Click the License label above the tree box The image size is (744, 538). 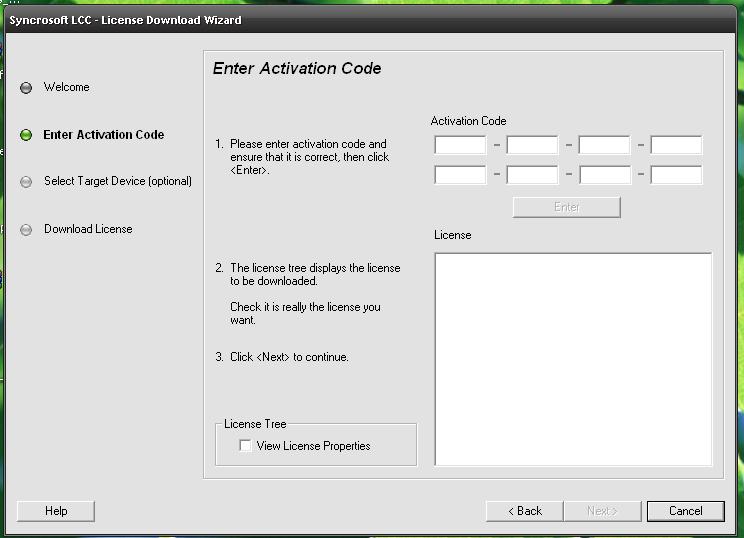tap(453, 235)
